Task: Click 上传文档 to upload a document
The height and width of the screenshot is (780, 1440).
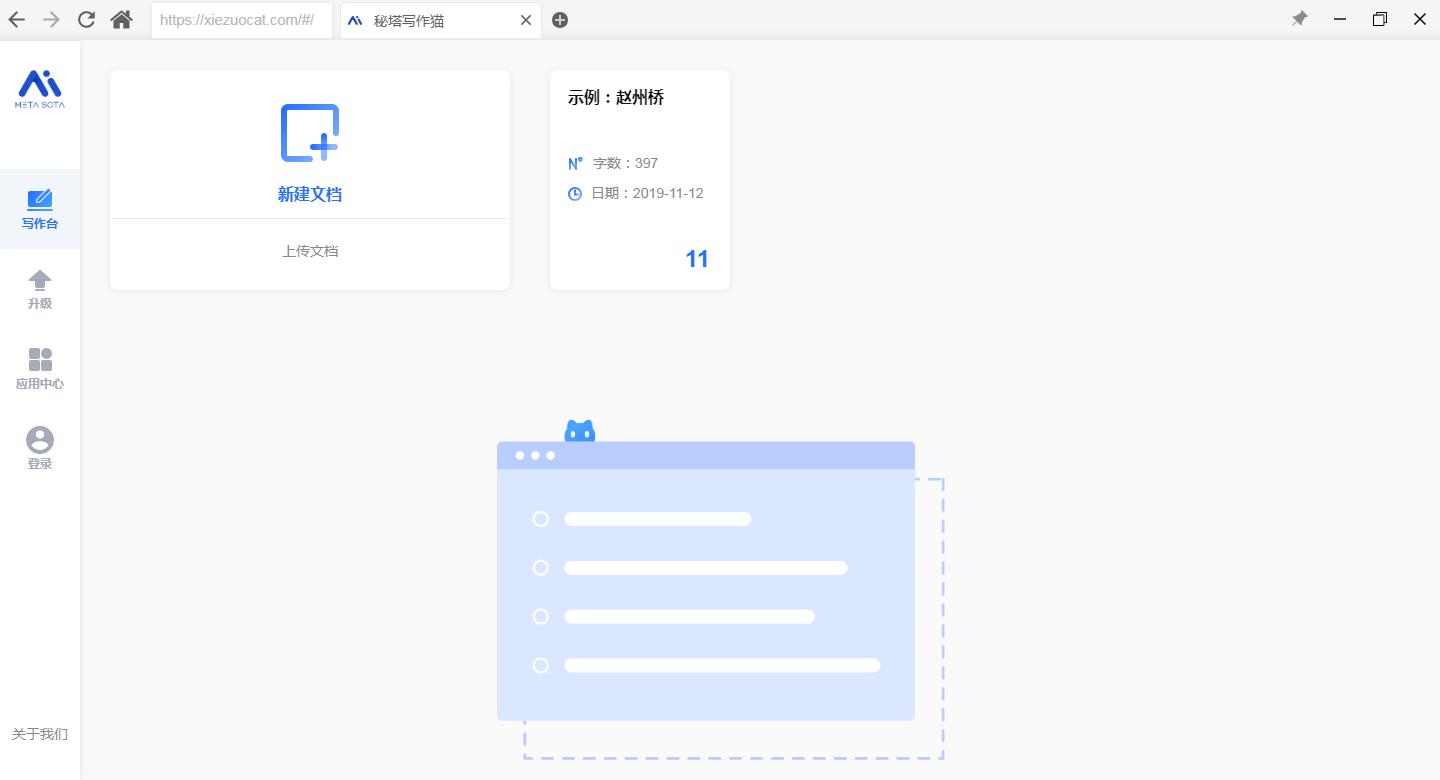Action: click(310, 251)
